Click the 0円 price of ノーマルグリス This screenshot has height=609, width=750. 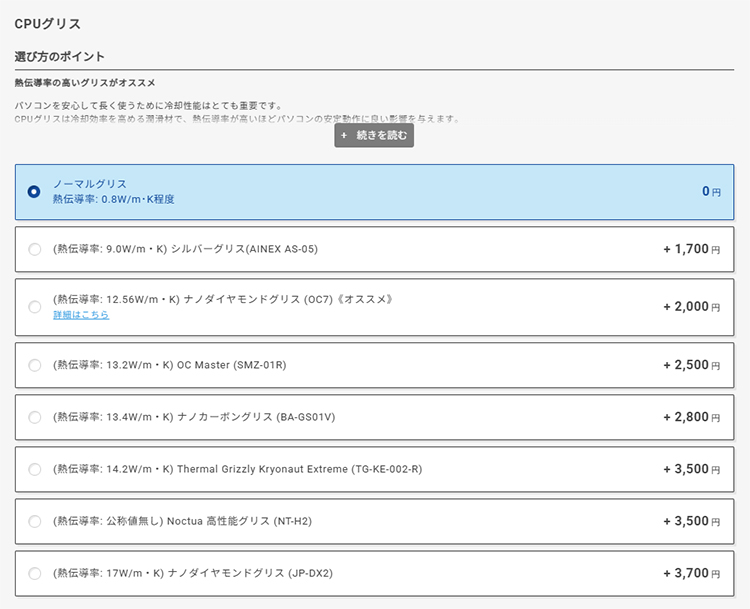coord(710,191)
